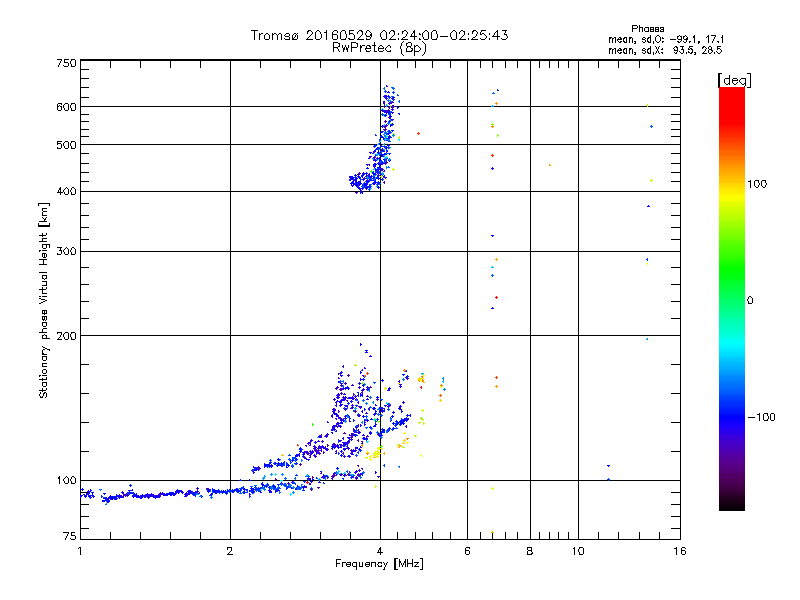Select the 'mean, sd,O: -99.1, 17.1' line
This screenshot has width=800, height=600.
tap(666, 39)
